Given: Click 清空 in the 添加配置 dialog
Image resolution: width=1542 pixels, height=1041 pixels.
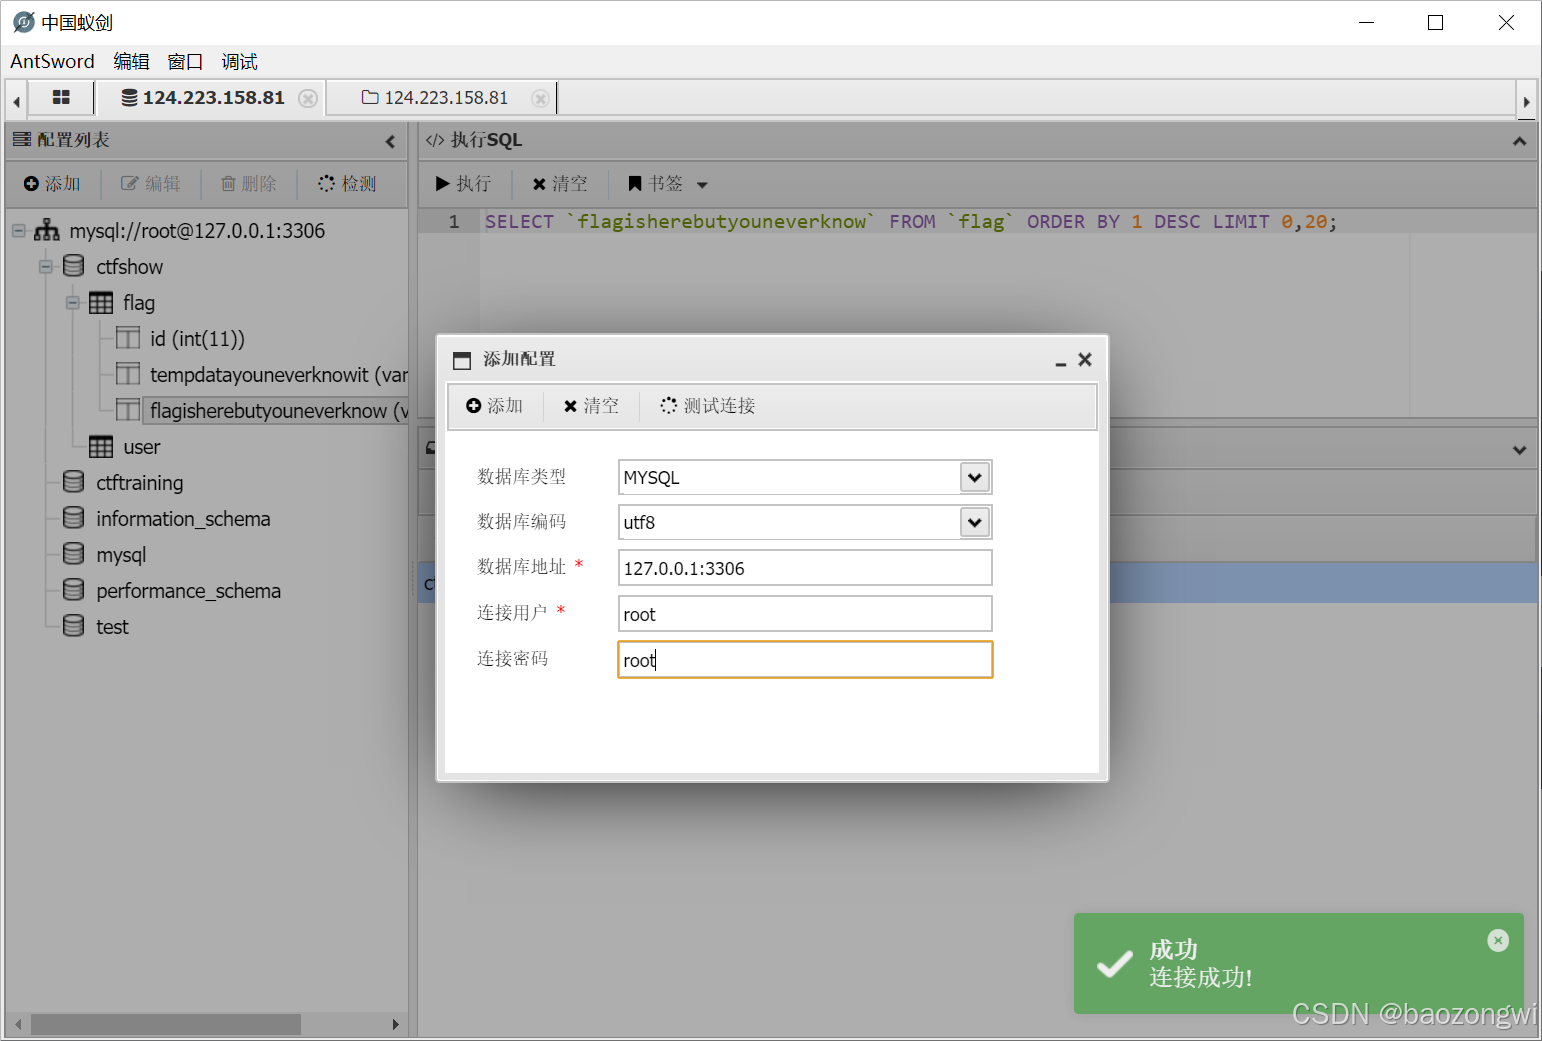Looking at the screenshot, I should 591,406.
